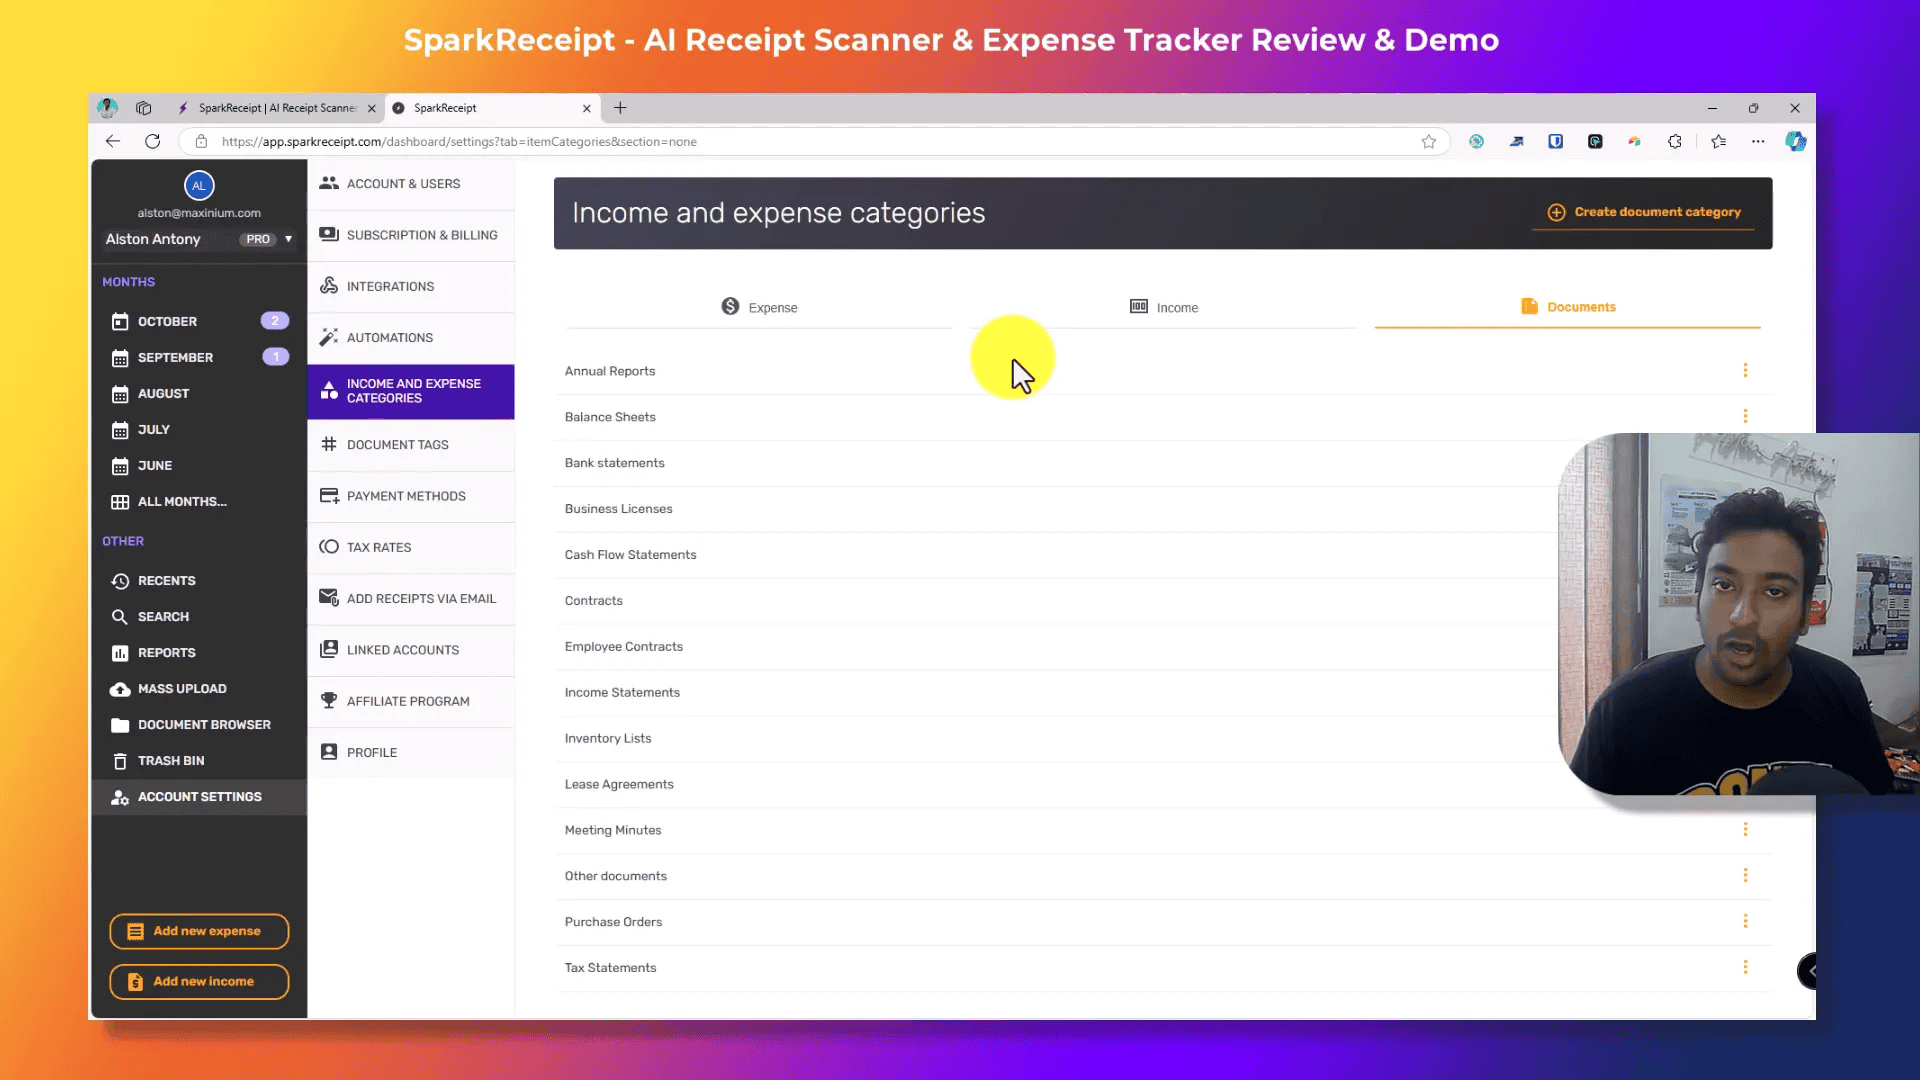Image resolution: width=1920 pixels, height=1080 pixels.
Task: Open Integrations settings
Action: pyautogui.click(x=411, y=286)
